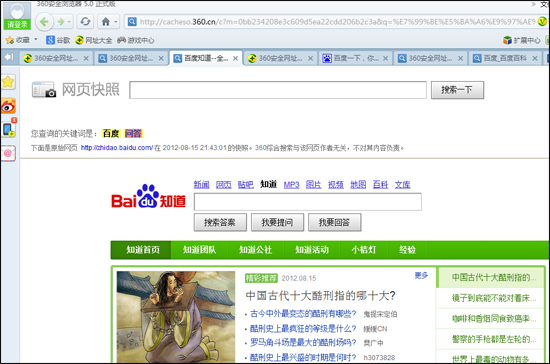Open 古今中外最变态的酷刑有哪些? link
The width and height of the screenshot is (550, 364).
pyautogui.click(x=303, y=314)
